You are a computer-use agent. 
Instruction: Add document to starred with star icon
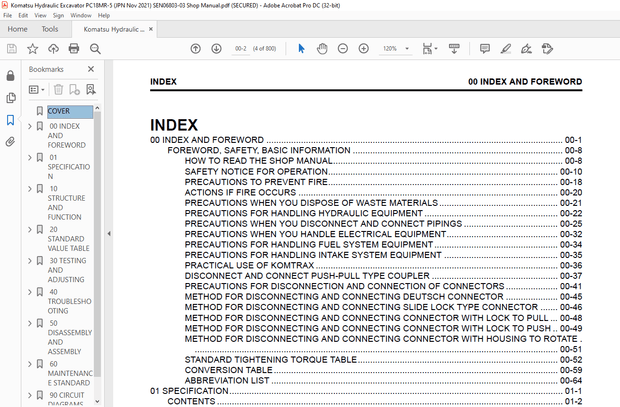[x=32, y=49]
